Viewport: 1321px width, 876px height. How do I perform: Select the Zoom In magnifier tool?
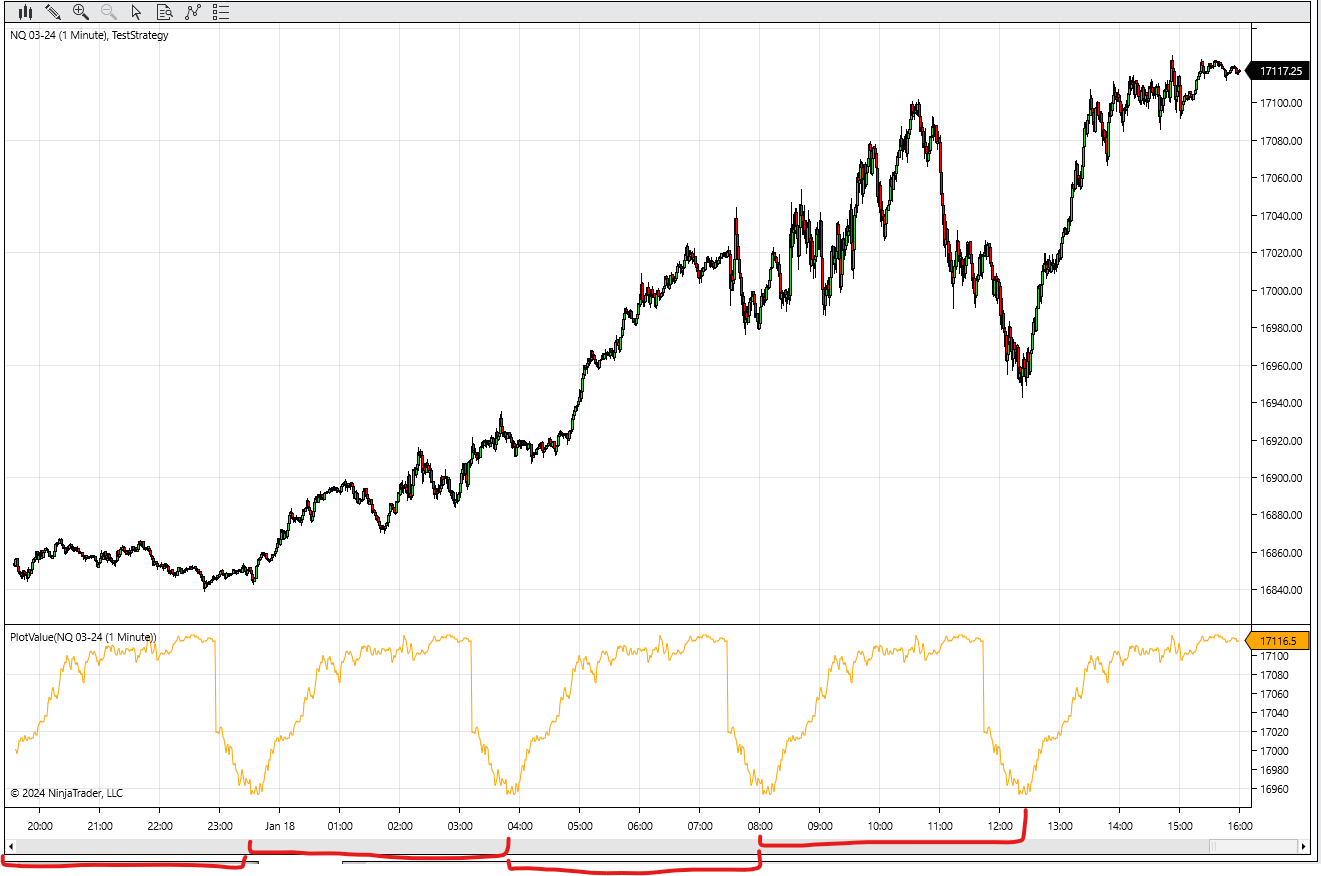pyautogui.click(x=81, y=12)
